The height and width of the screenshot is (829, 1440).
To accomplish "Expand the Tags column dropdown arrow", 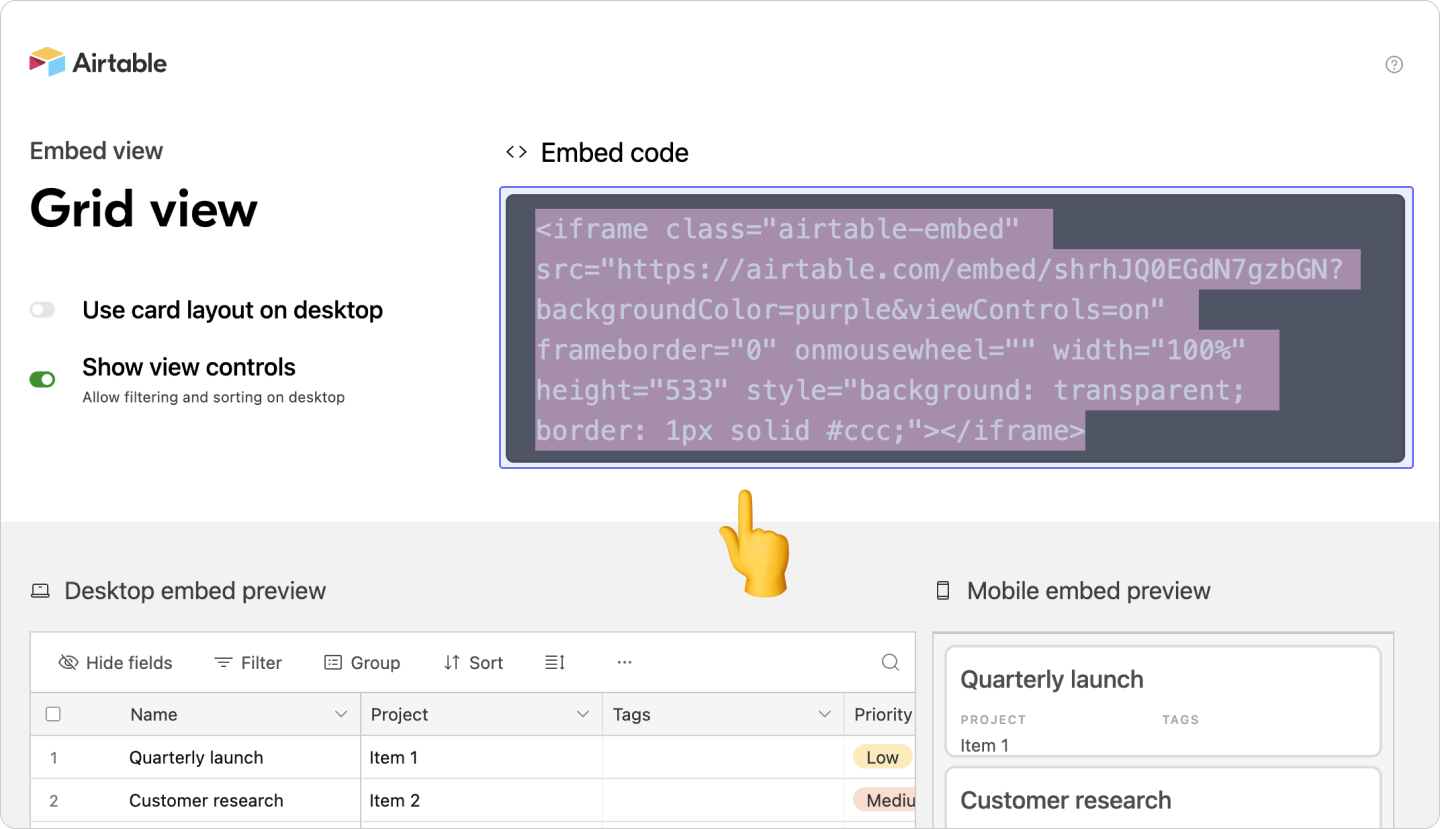I will tap(825, 714).
